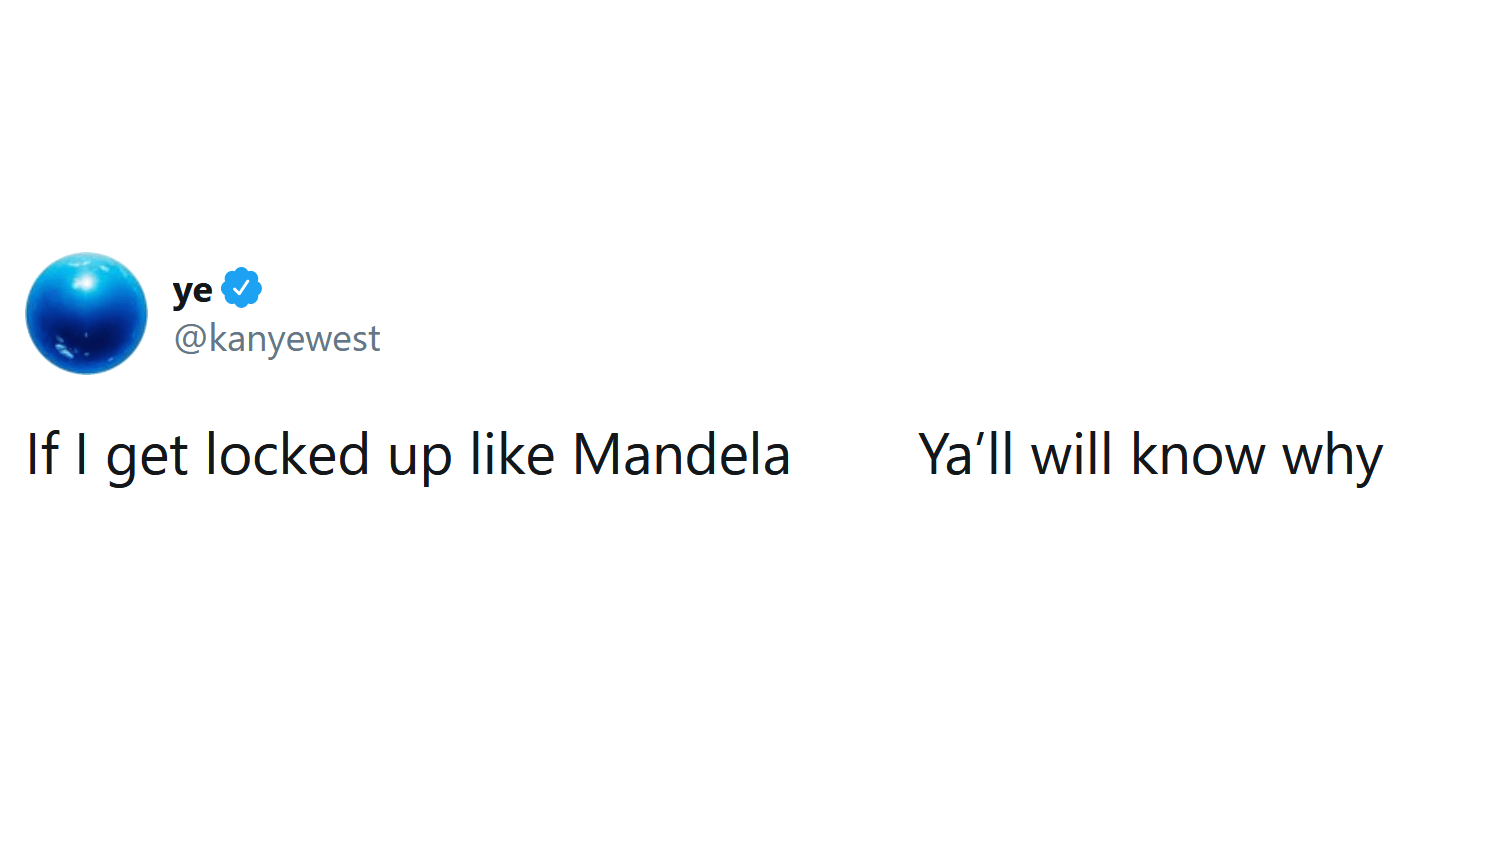Click the word "locked" in the tweet
The image size is (1500, 844).
click(x=288, y=455)
